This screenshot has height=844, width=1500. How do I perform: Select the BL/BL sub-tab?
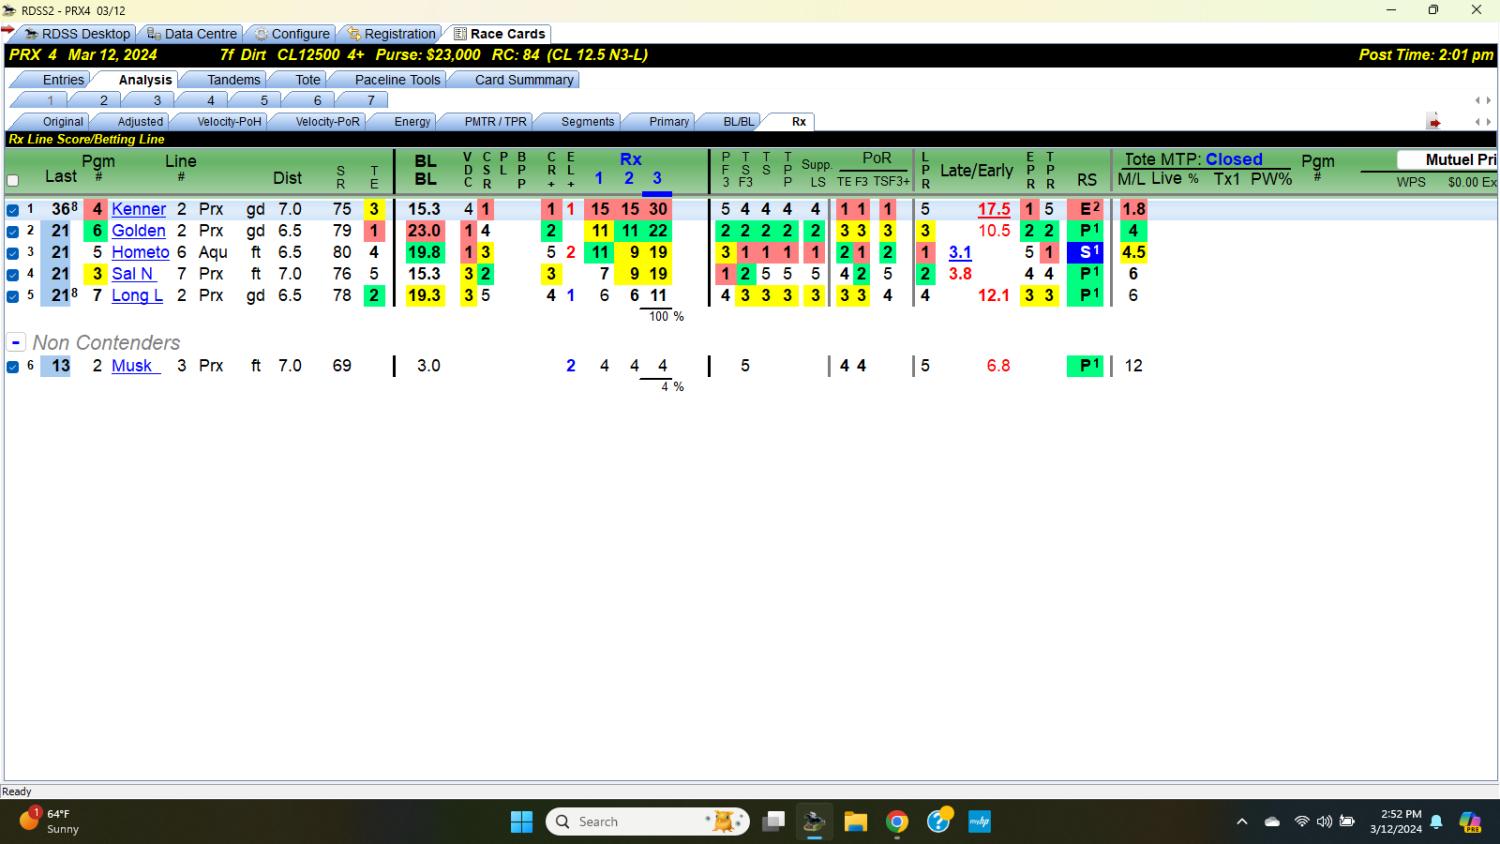738,121
